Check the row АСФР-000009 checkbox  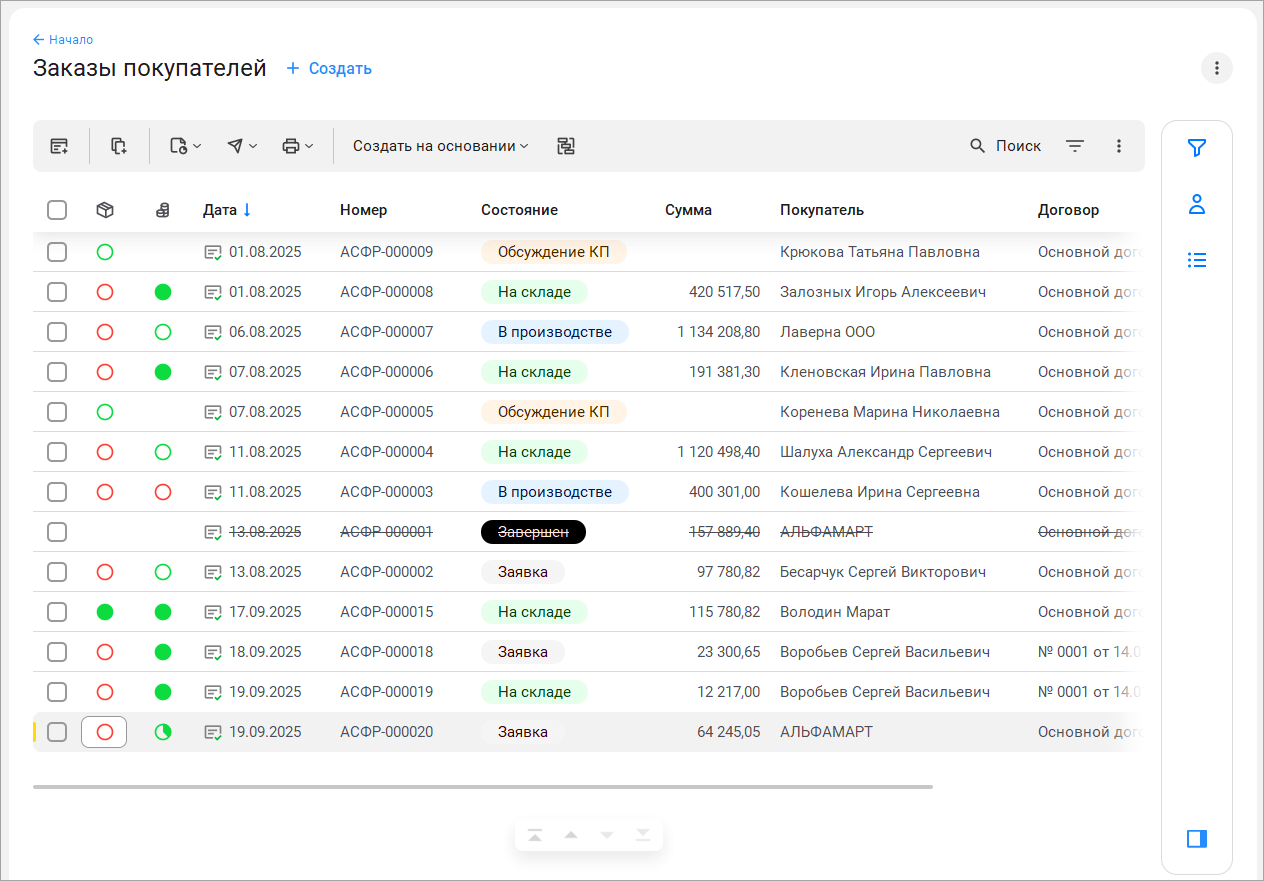pos(57,252)
